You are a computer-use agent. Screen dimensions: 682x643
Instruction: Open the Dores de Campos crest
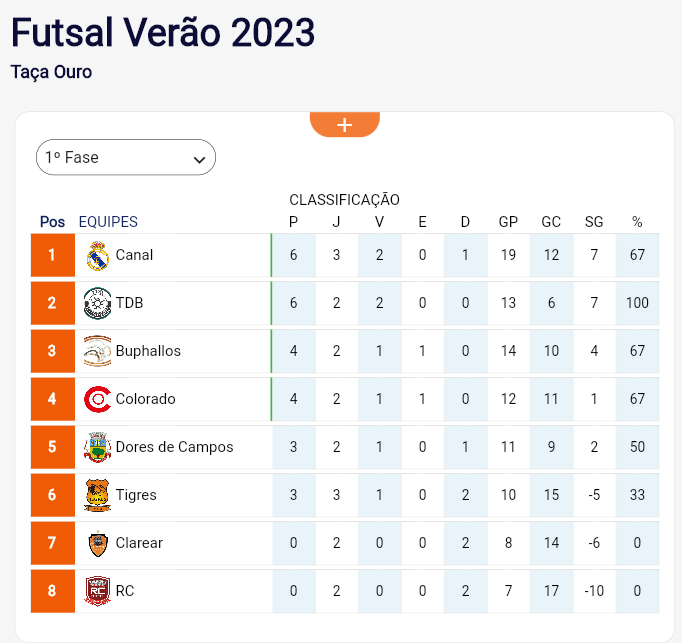point(97,447)
